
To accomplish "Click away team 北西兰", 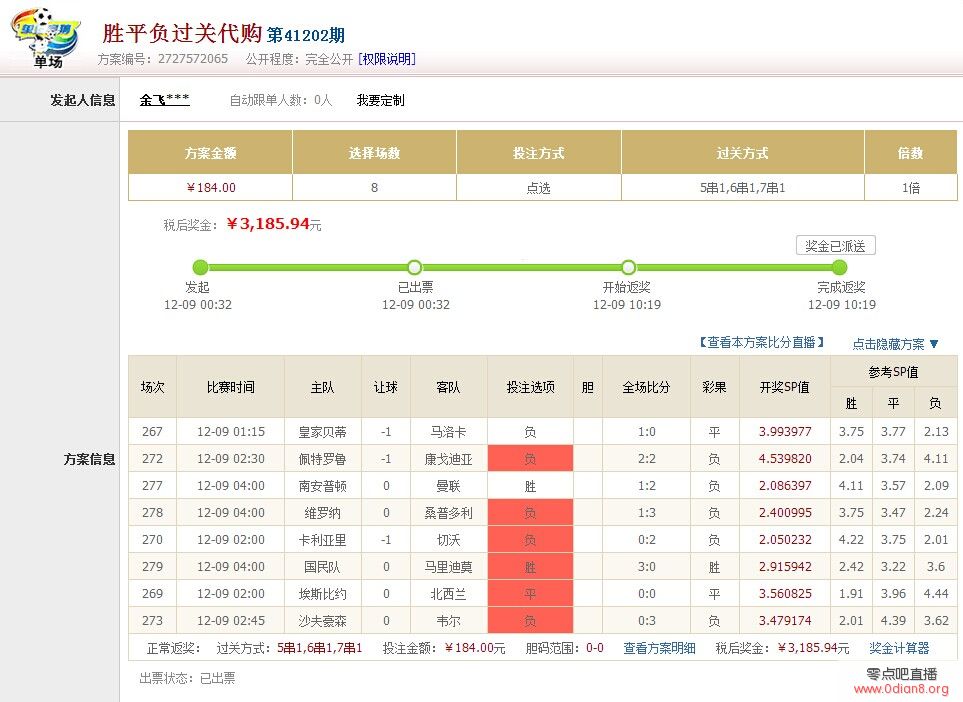I will pyautogui.click(x=448, y=594).
